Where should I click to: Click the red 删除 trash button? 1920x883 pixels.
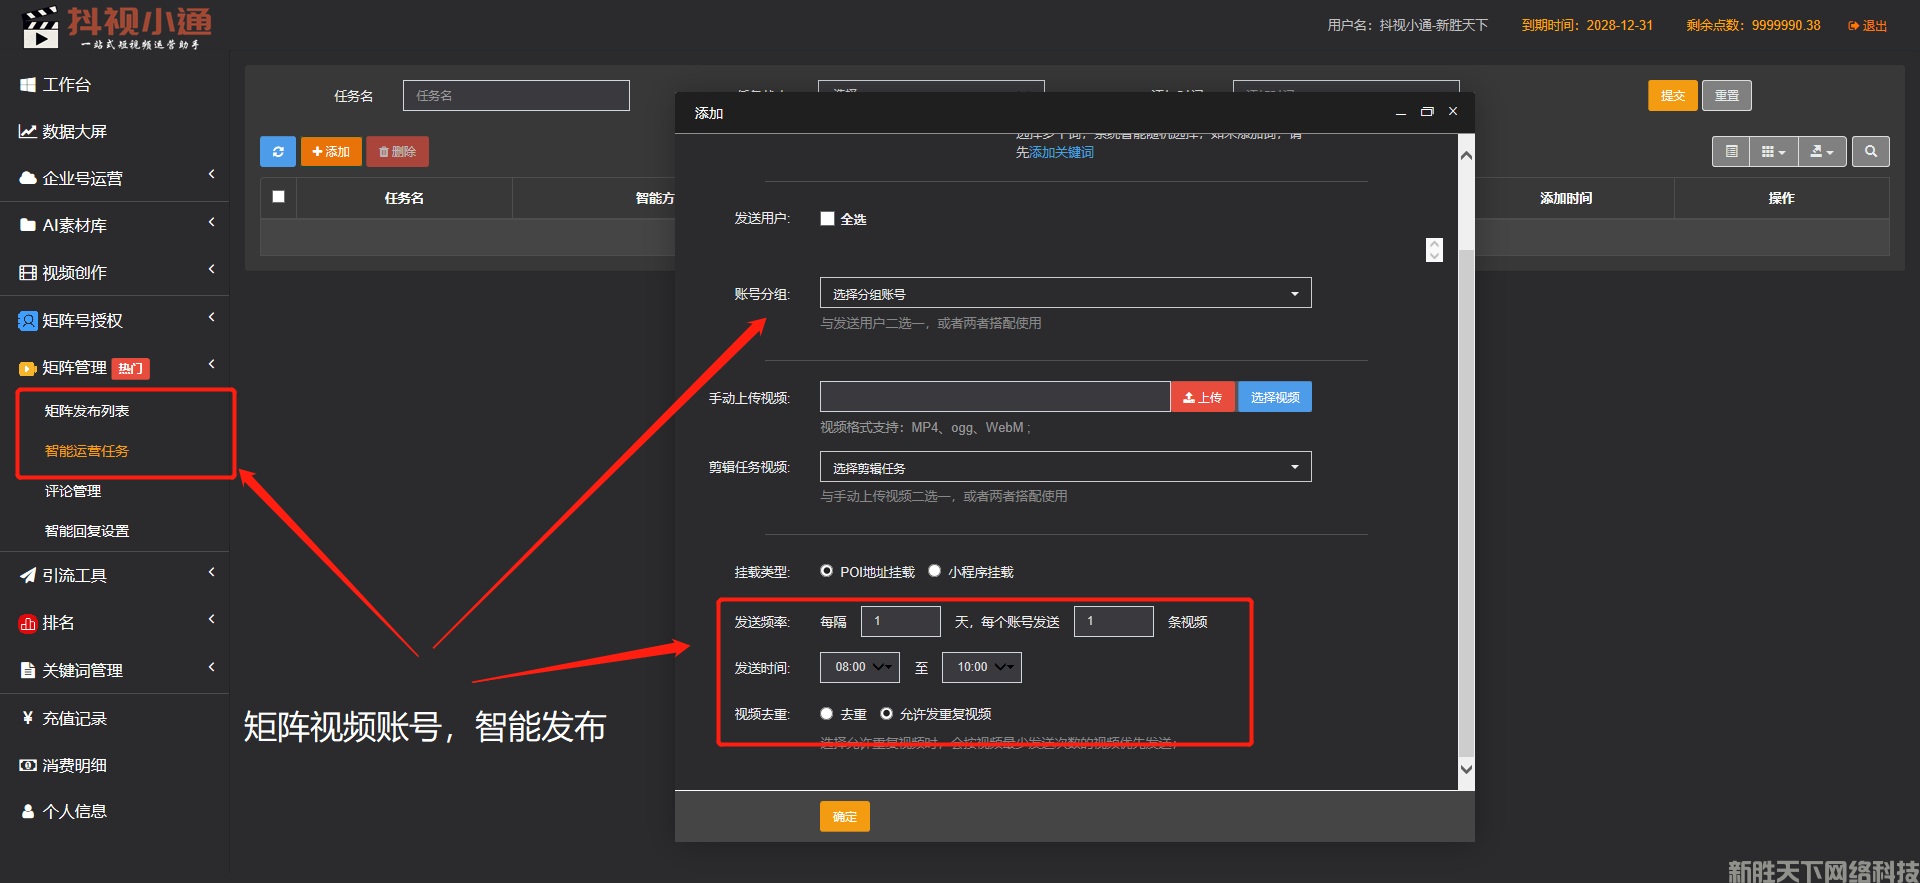click(x=397, y=152)
